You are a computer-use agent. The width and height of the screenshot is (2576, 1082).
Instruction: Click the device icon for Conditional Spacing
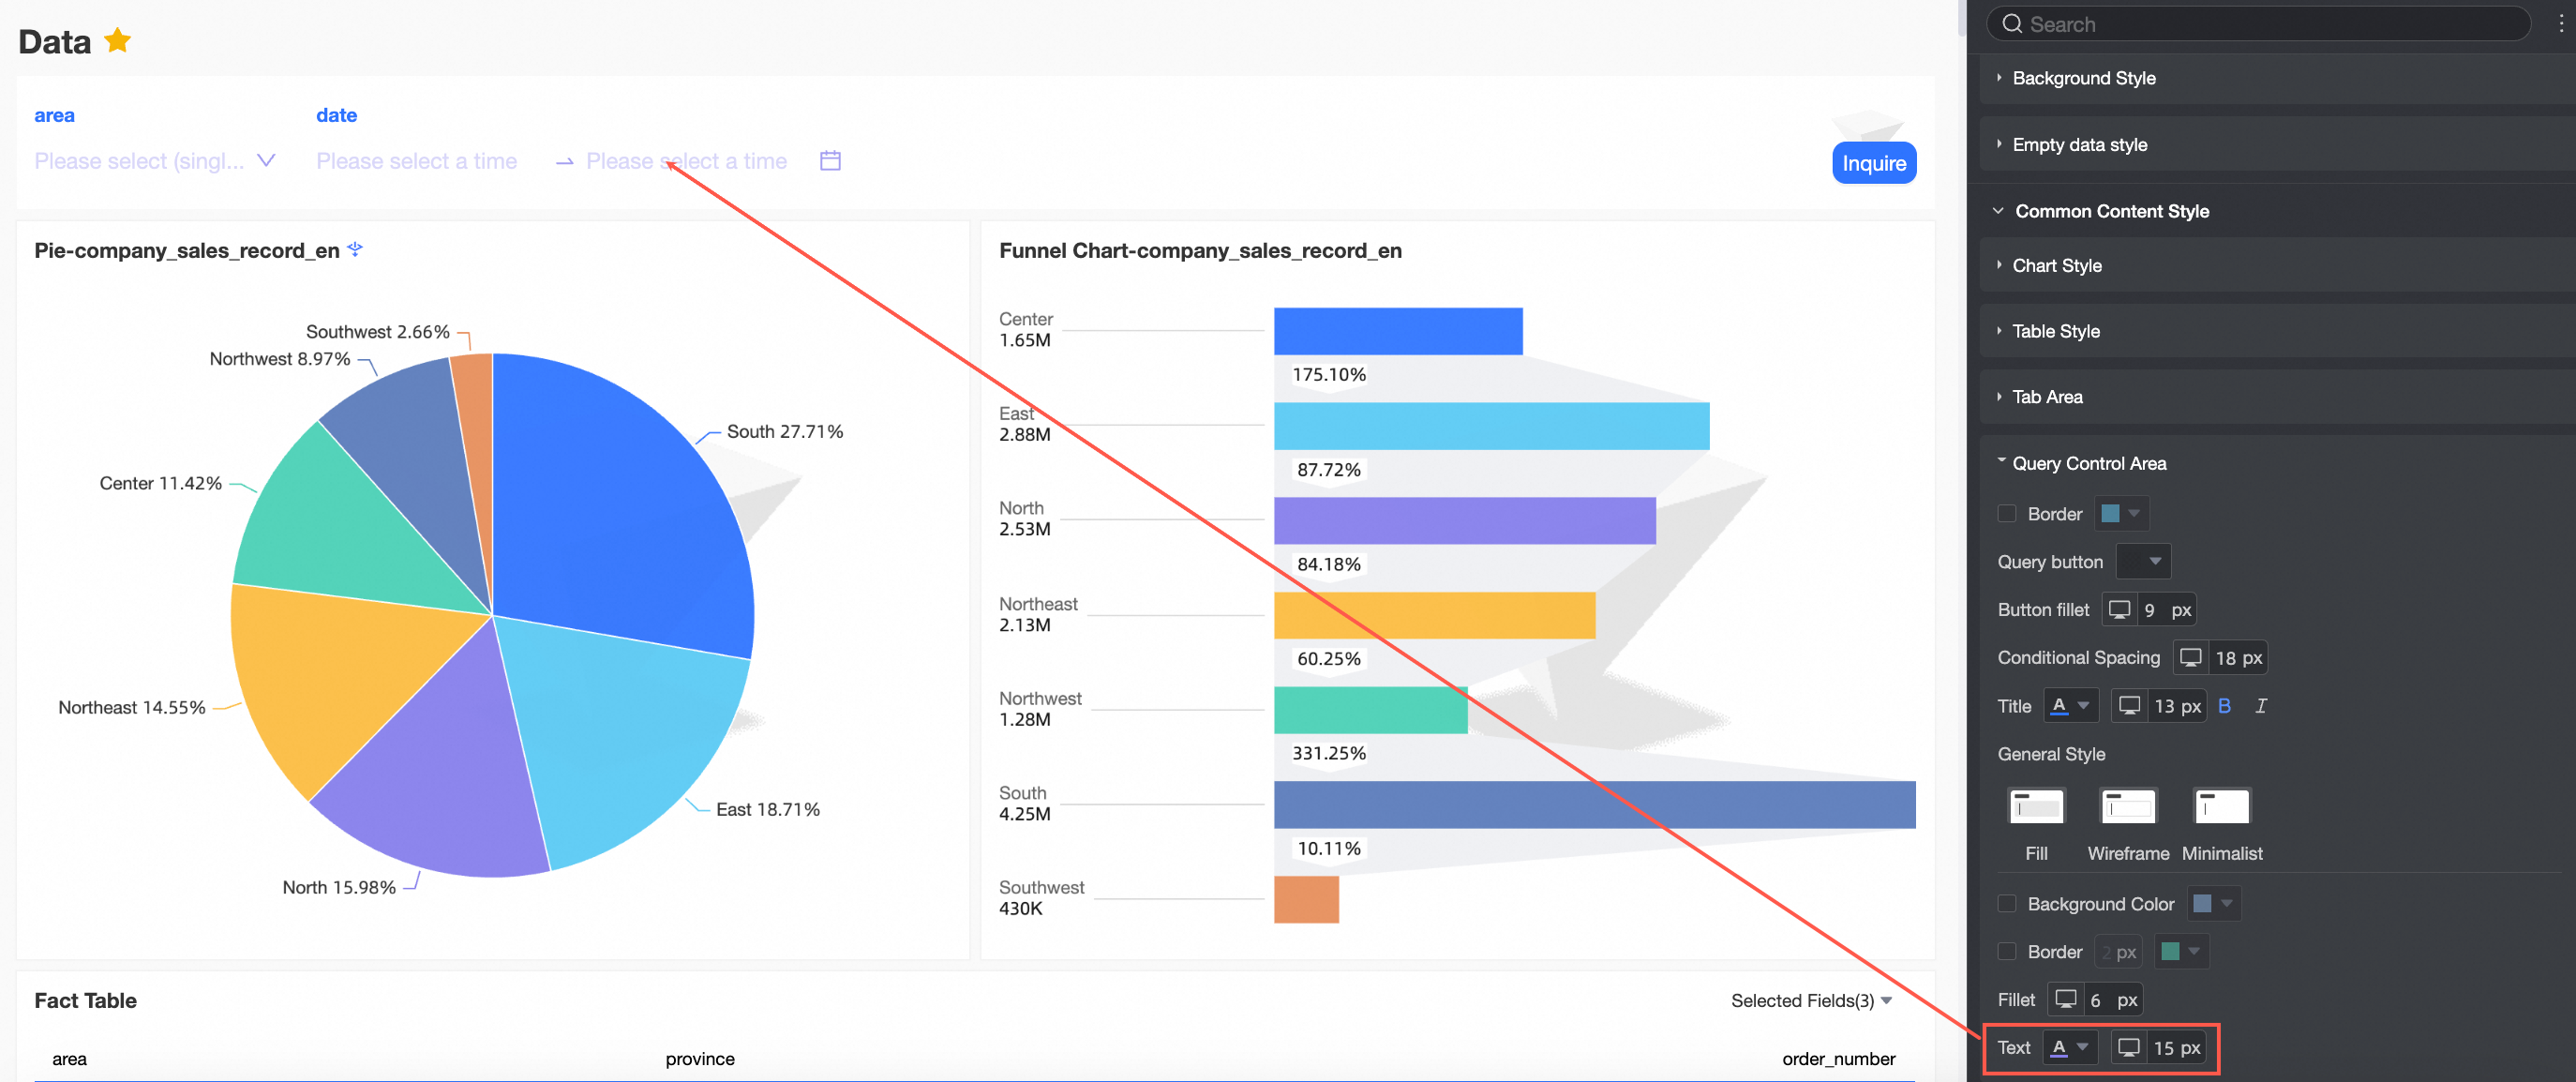tap(2190, 658)
